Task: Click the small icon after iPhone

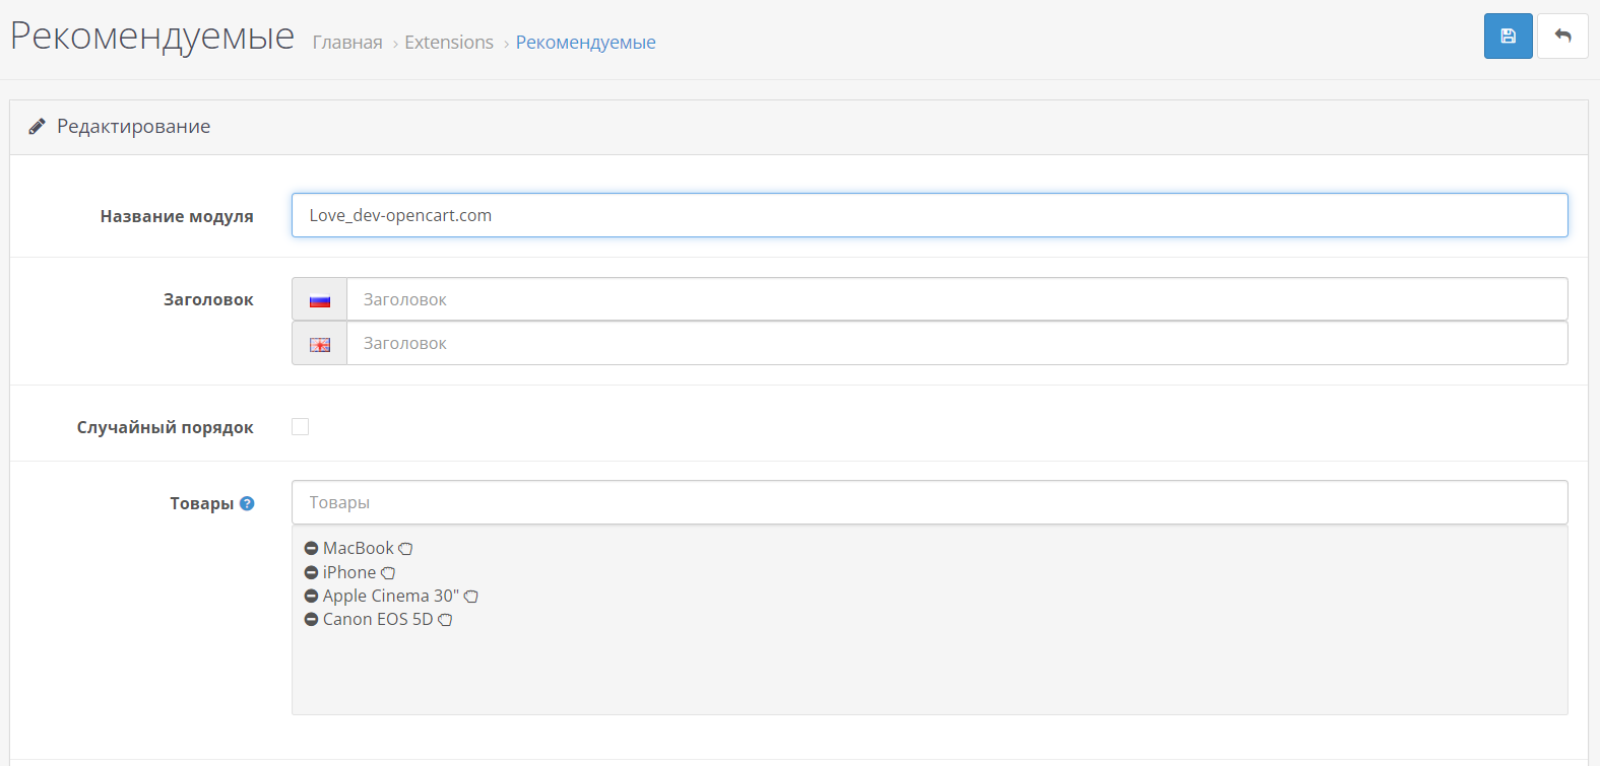Action: (388, 573)
